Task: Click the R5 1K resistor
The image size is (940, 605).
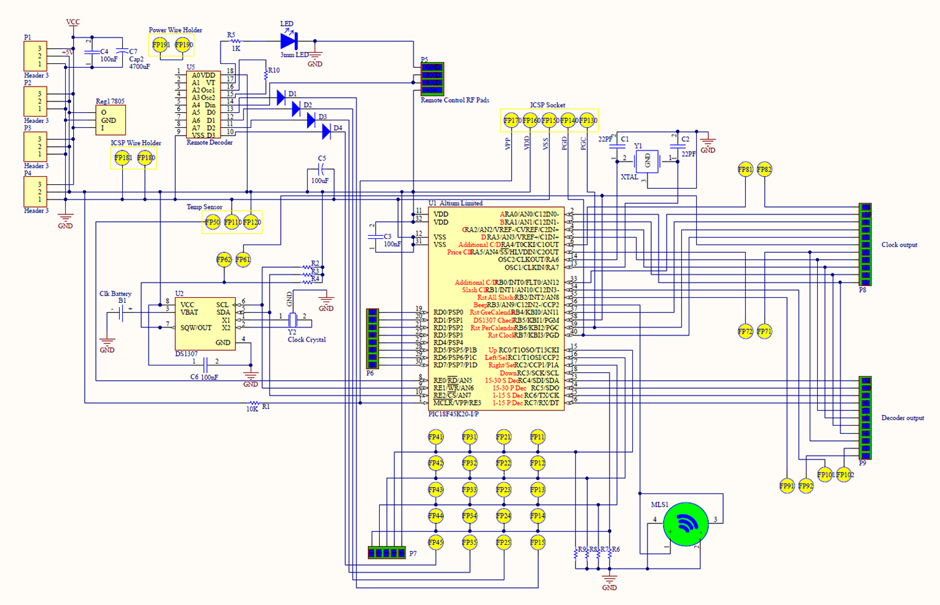Action: click(x=235, y=41)
